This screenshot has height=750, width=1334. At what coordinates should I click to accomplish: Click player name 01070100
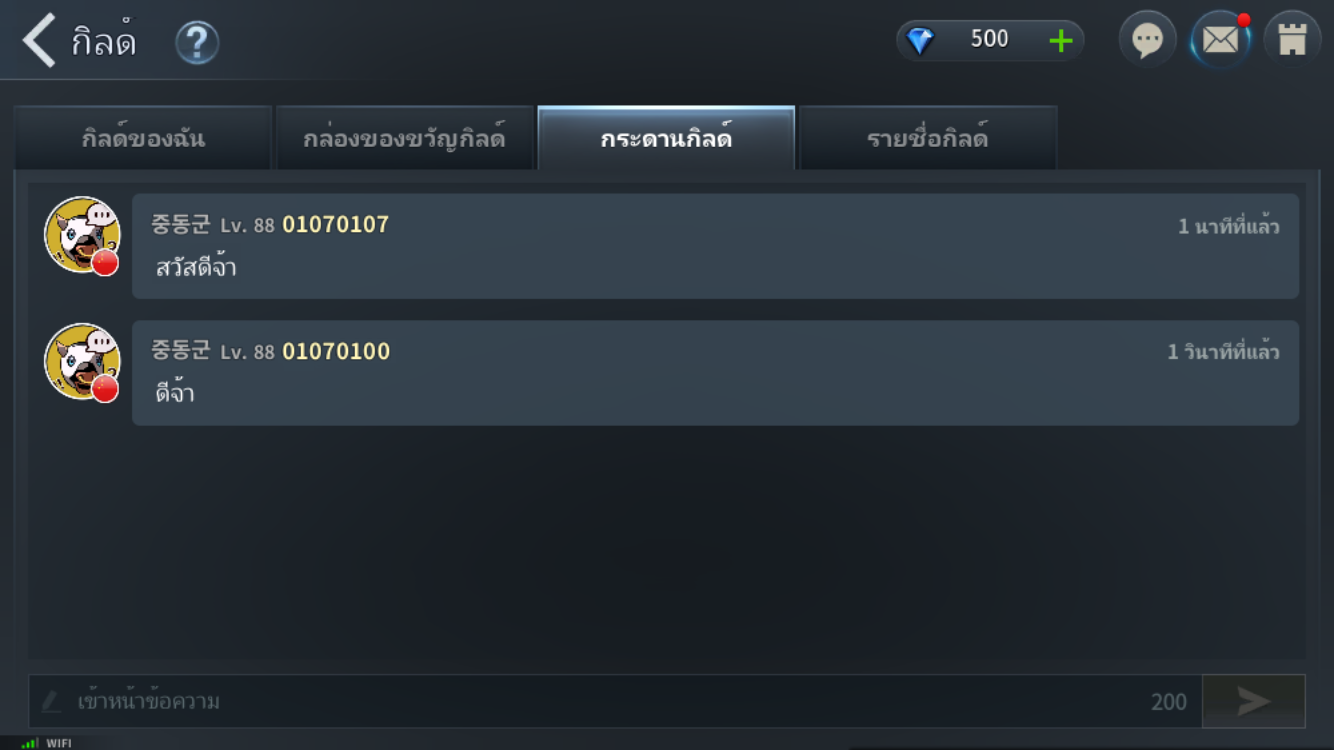[x=335, y=351]
